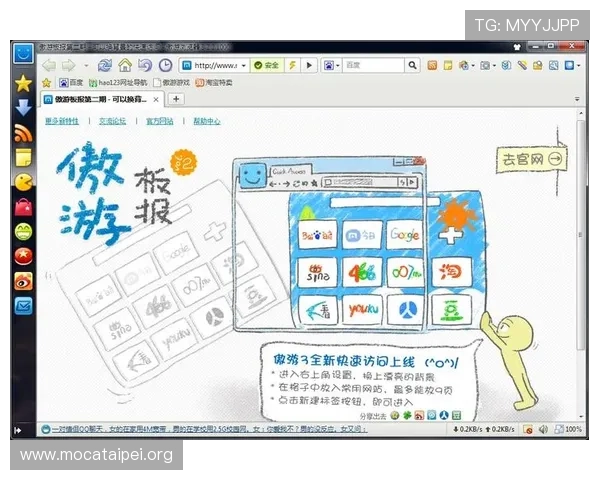Screen dimensions: 600x480
Task: Click the mailbox toolbar icon
Action: (538, 66)
